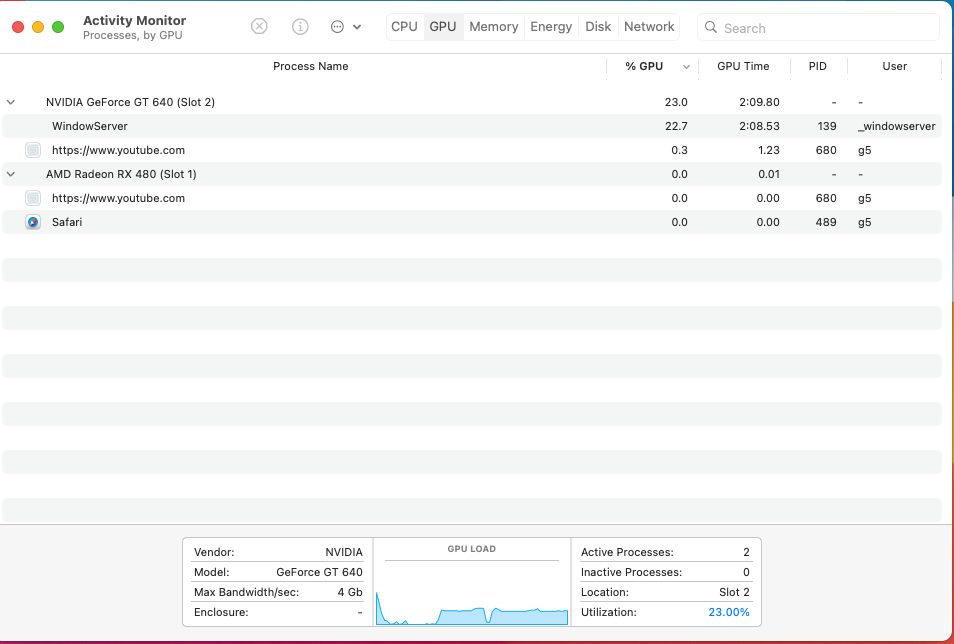954x644 pixels.
Task: Click the _windowserver user cell
Action: 896,126
